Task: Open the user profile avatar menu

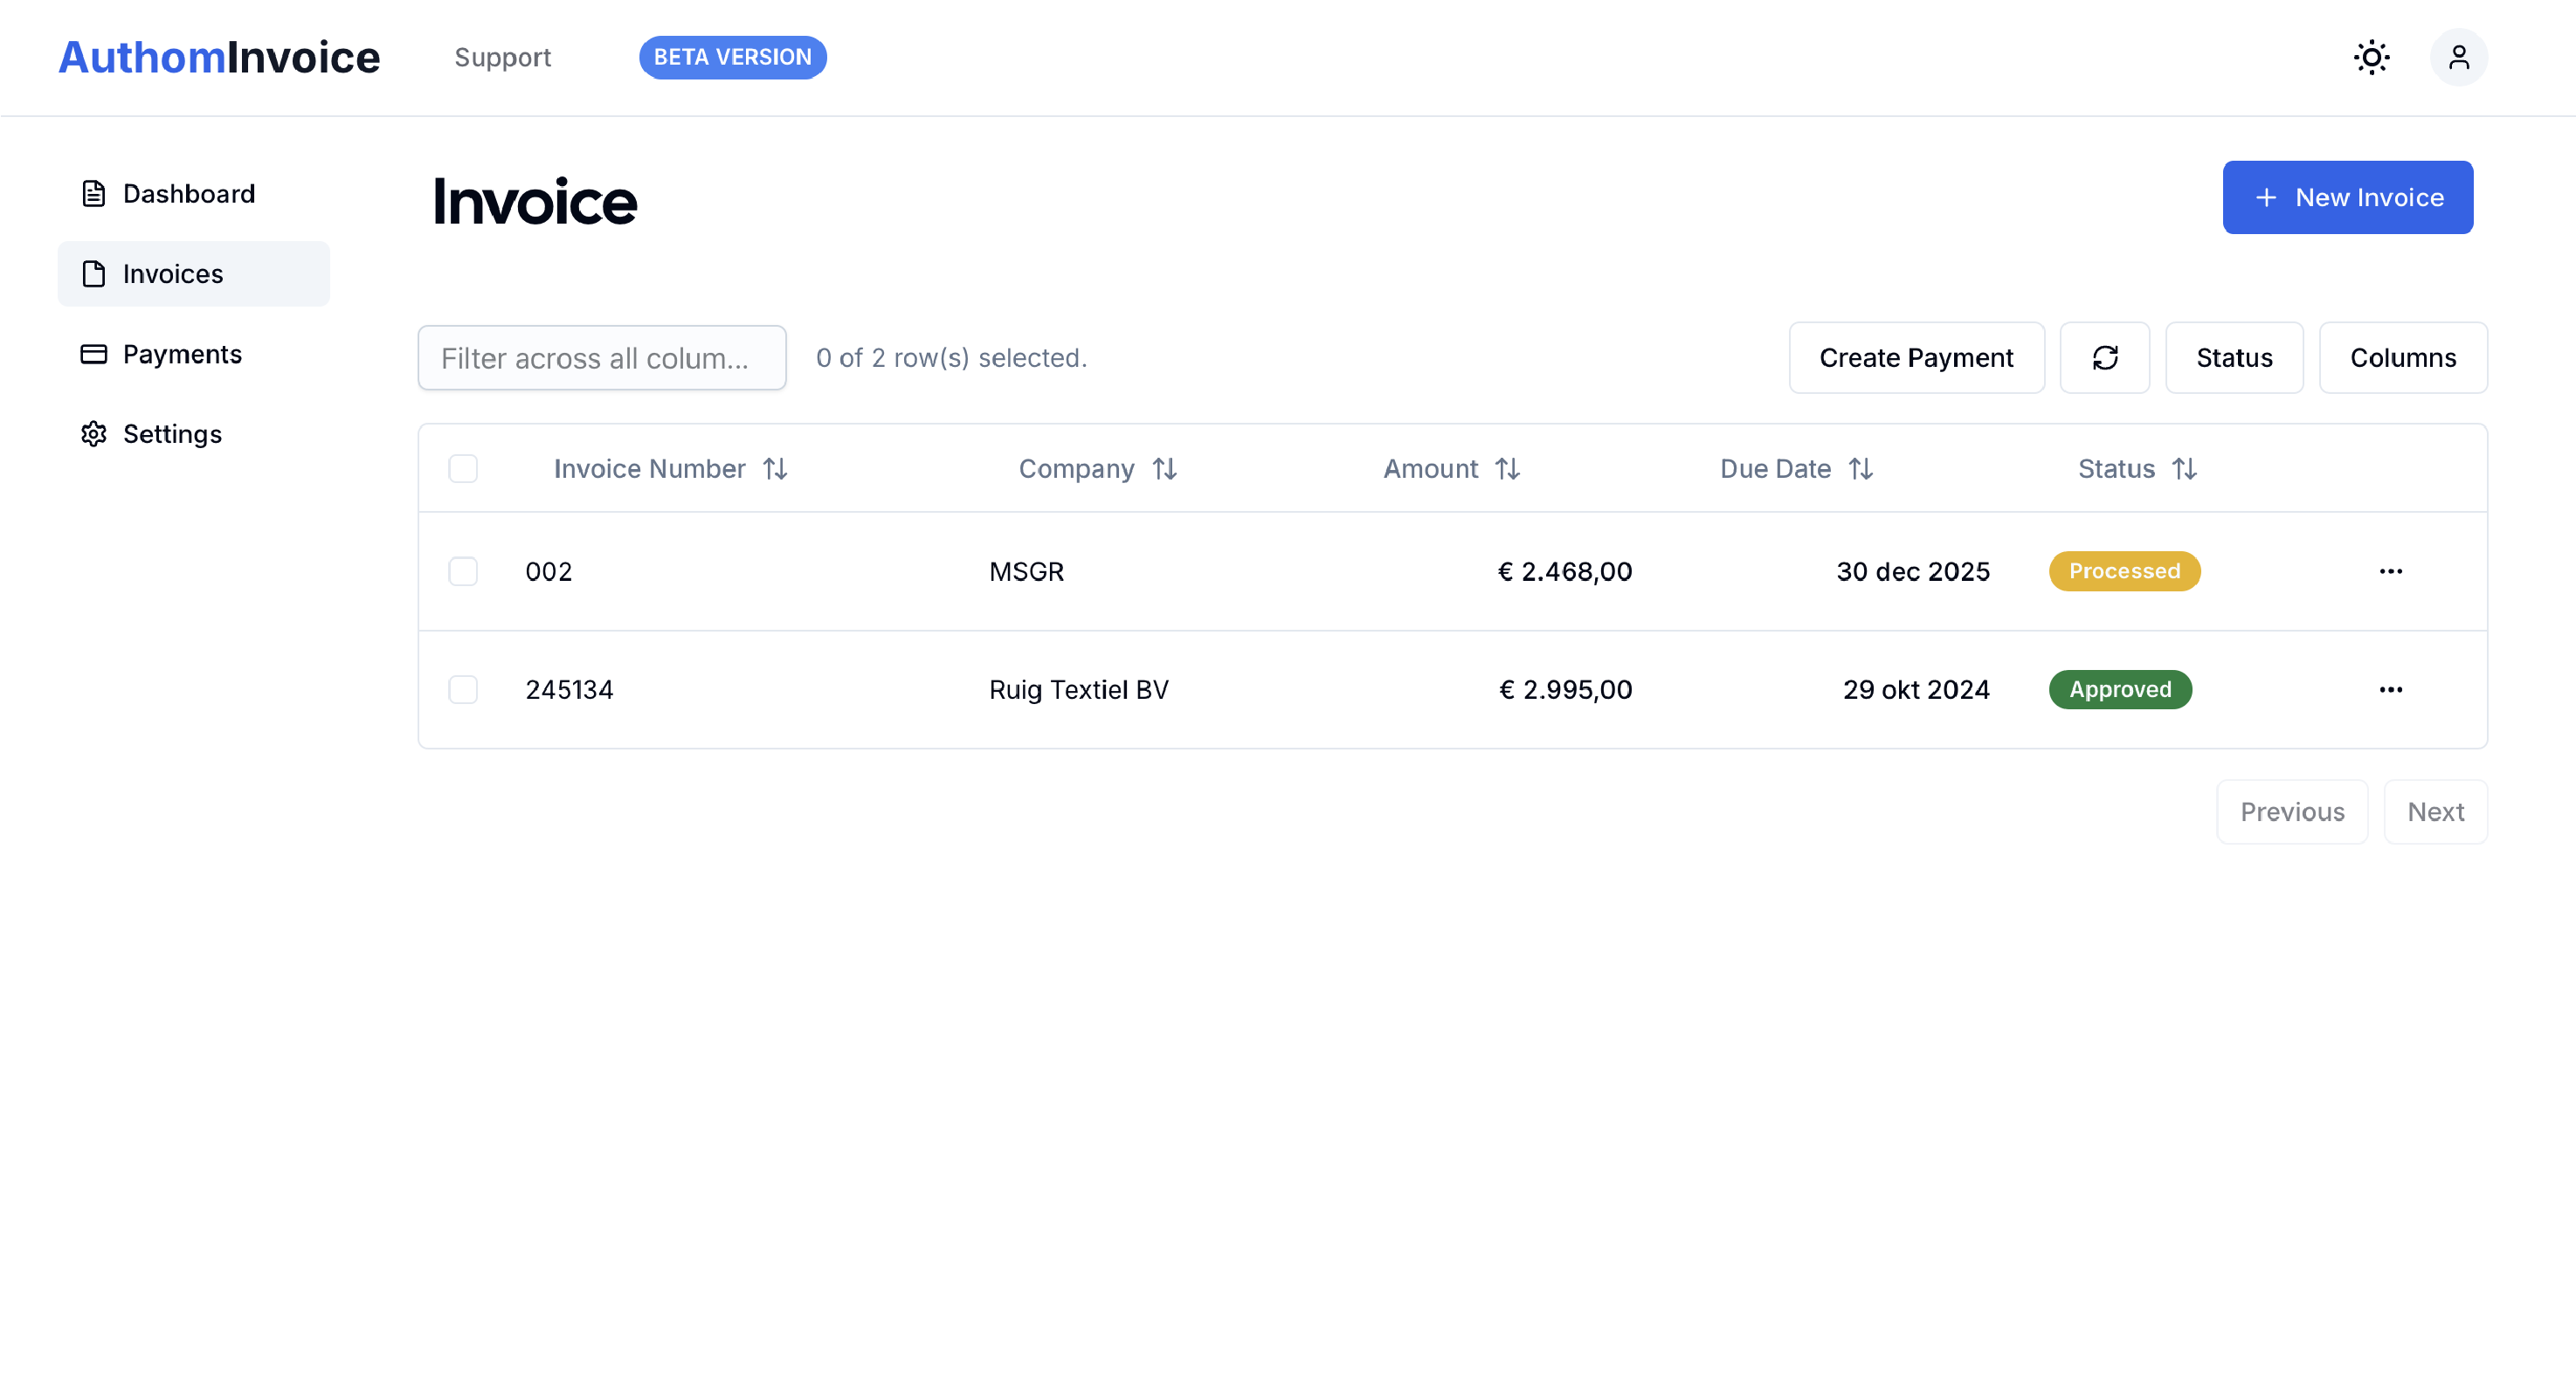Action: click(2458, 57)
